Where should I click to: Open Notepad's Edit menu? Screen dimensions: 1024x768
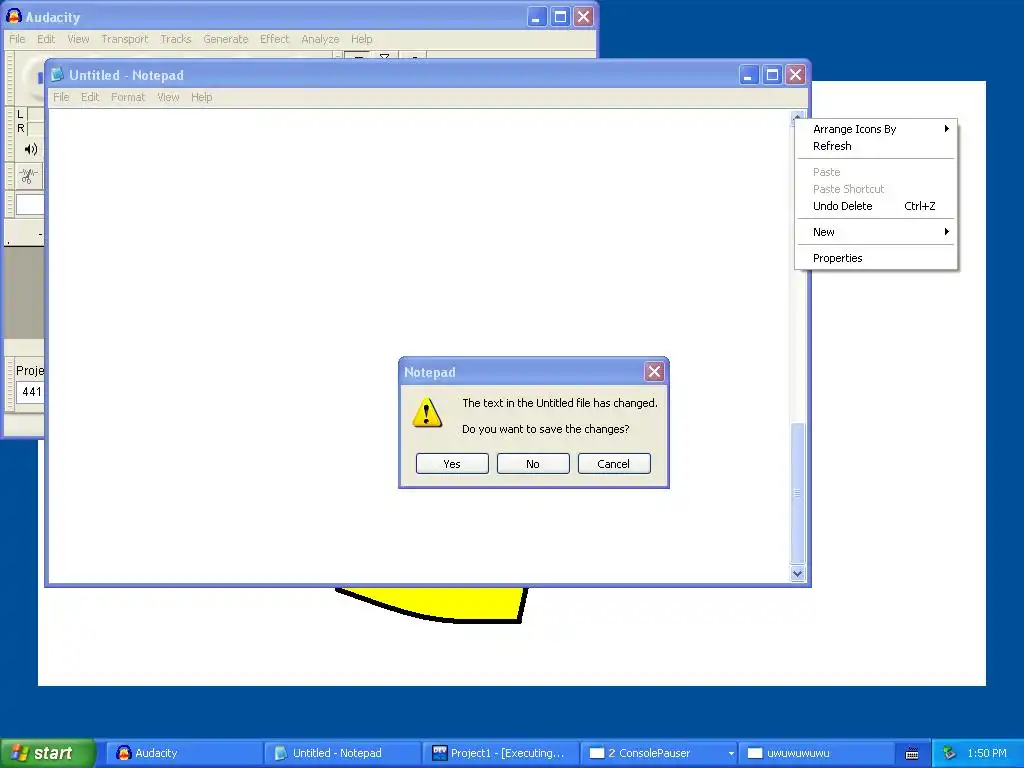90,97
